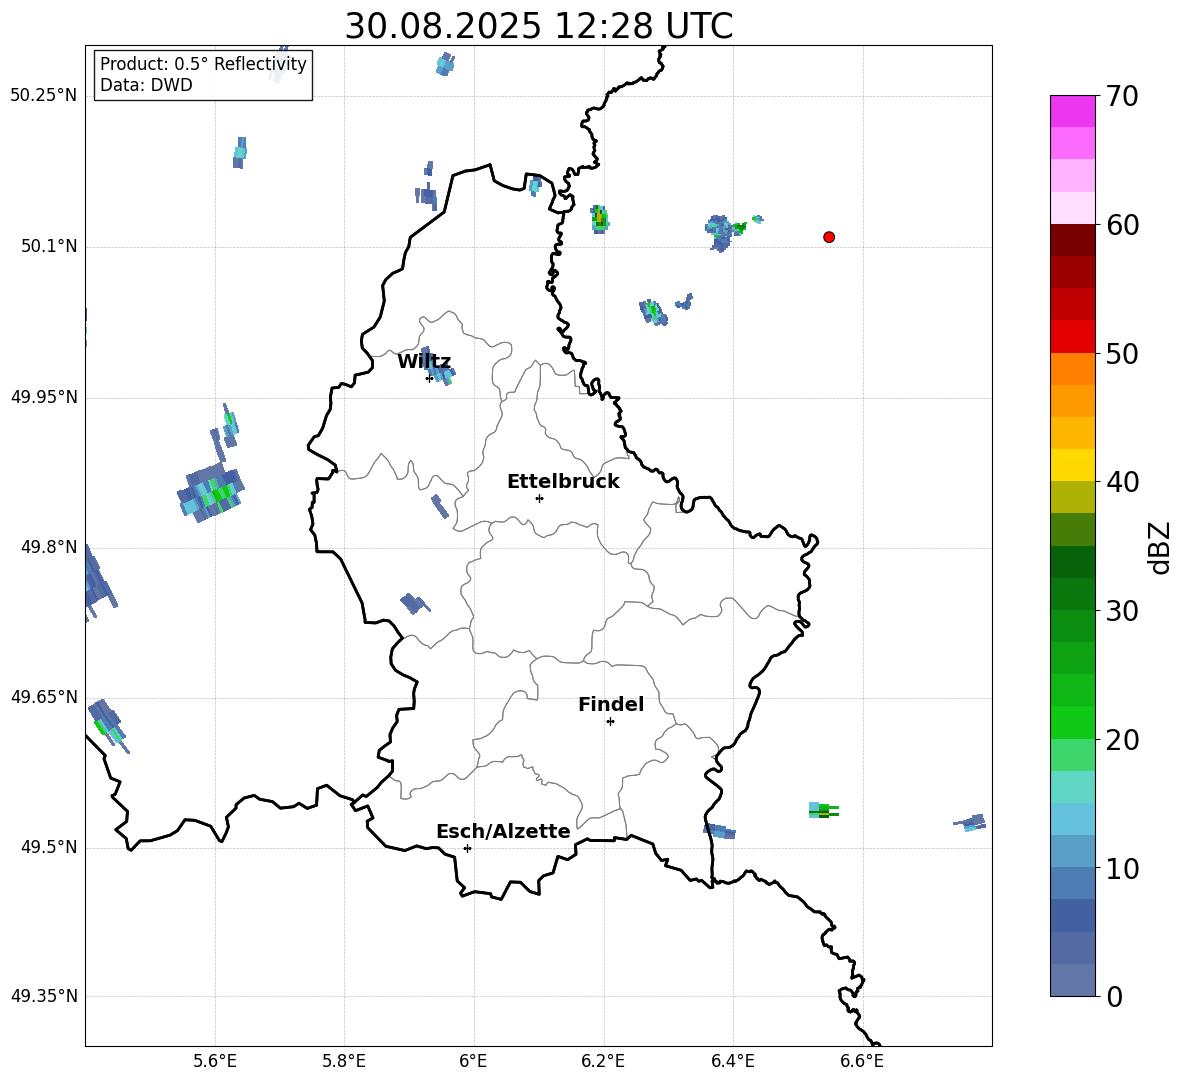The width and height of the screenshot is (1184, 1081).
Task: Click the radar echo with yellow core near the northeast border
Action: click(x=599, y=217)
